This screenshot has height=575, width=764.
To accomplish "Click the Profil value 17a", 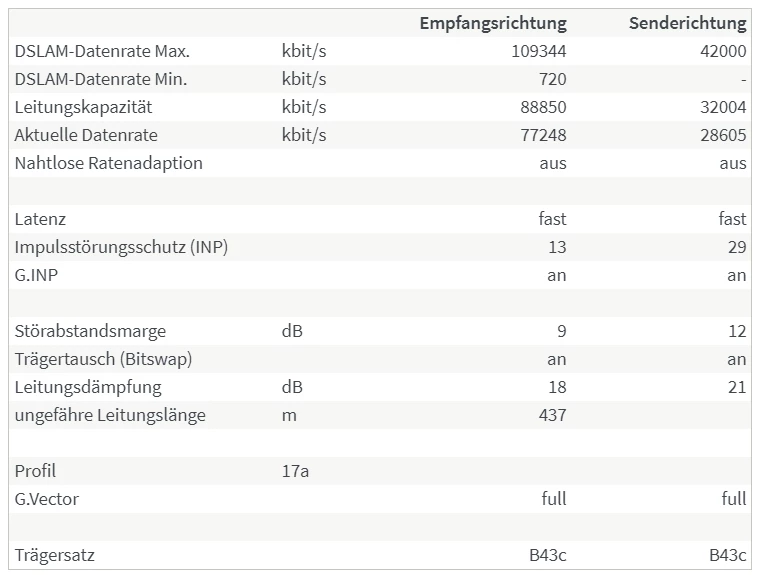I will (295, 471).
